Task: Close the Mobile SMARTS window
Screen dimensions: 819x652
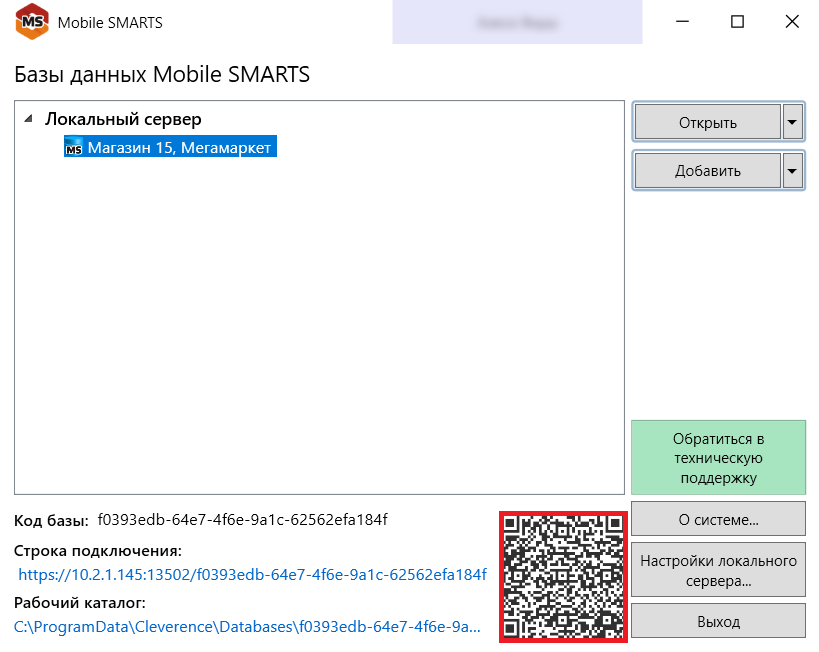Action: click(791, 22)
